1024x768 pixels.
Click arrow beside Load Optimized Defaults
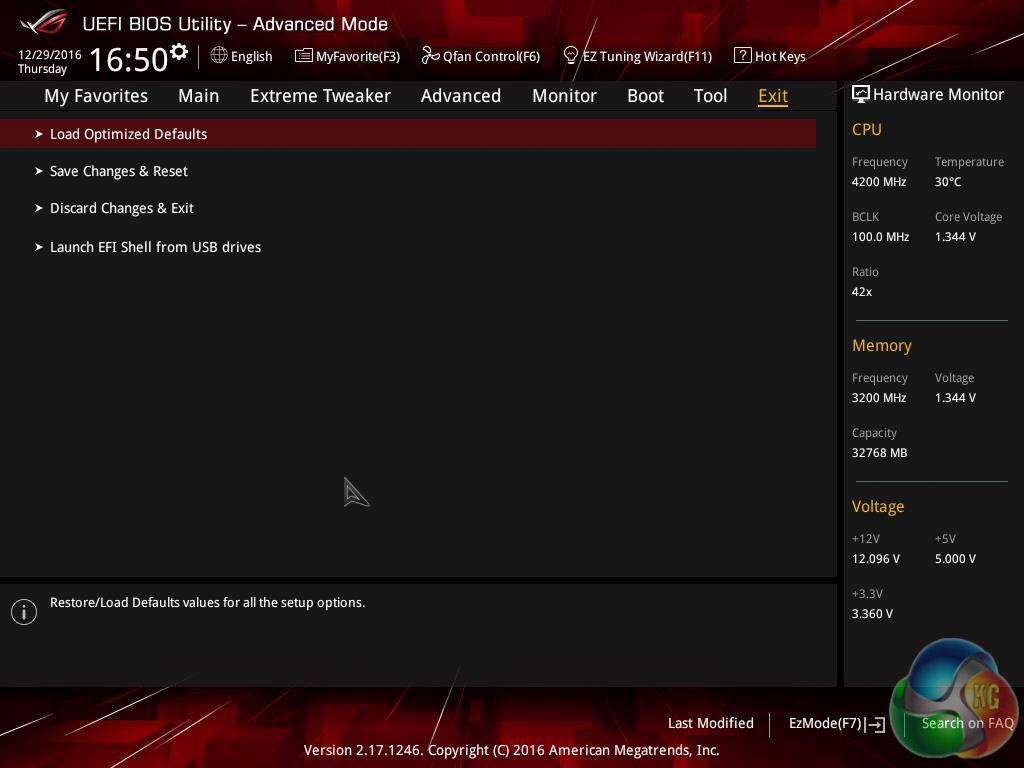click(x=39, y=134)
